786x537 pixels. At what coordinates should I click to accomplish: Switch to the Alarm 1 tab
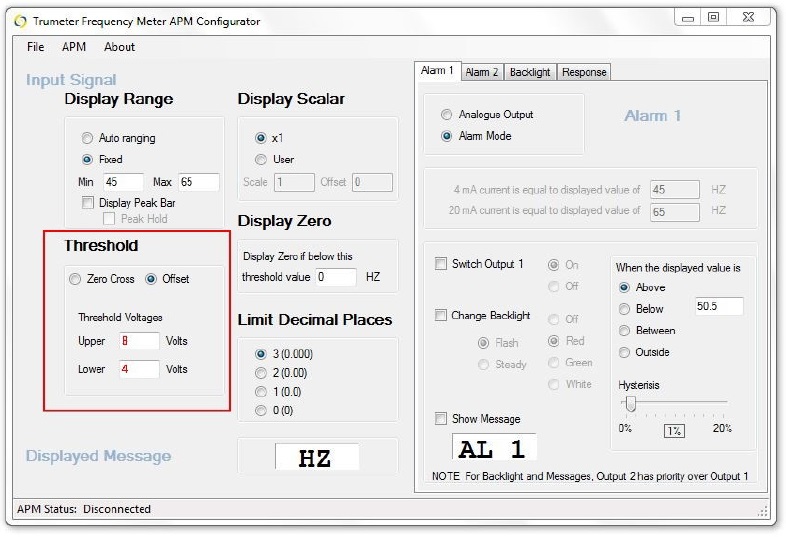[x=437, y=71]
